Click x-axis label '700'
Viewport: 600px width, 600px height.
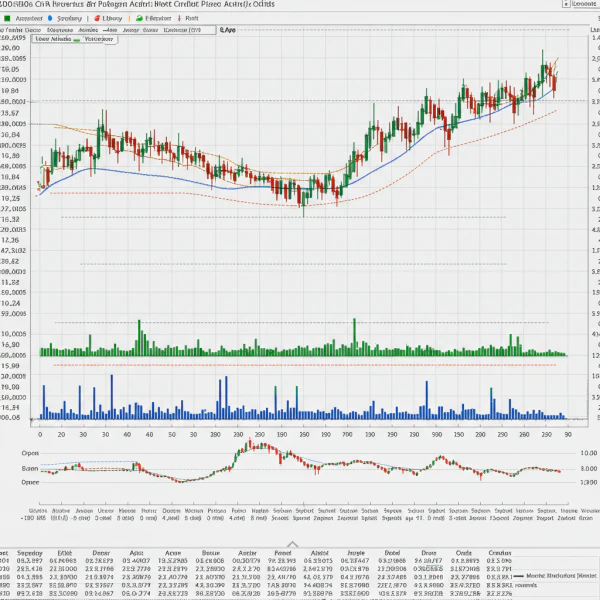click(x=347, y=434)
